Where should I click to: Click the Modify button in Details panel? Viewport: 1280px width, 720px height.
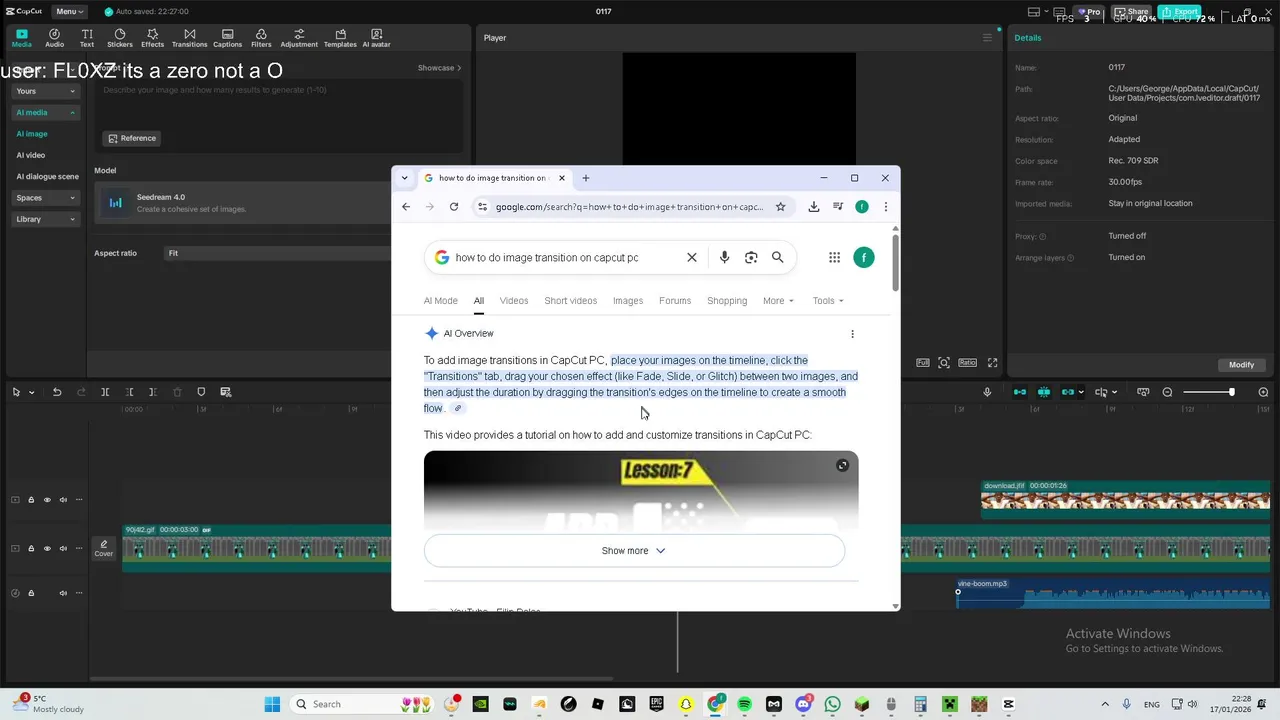point(1241,365)
